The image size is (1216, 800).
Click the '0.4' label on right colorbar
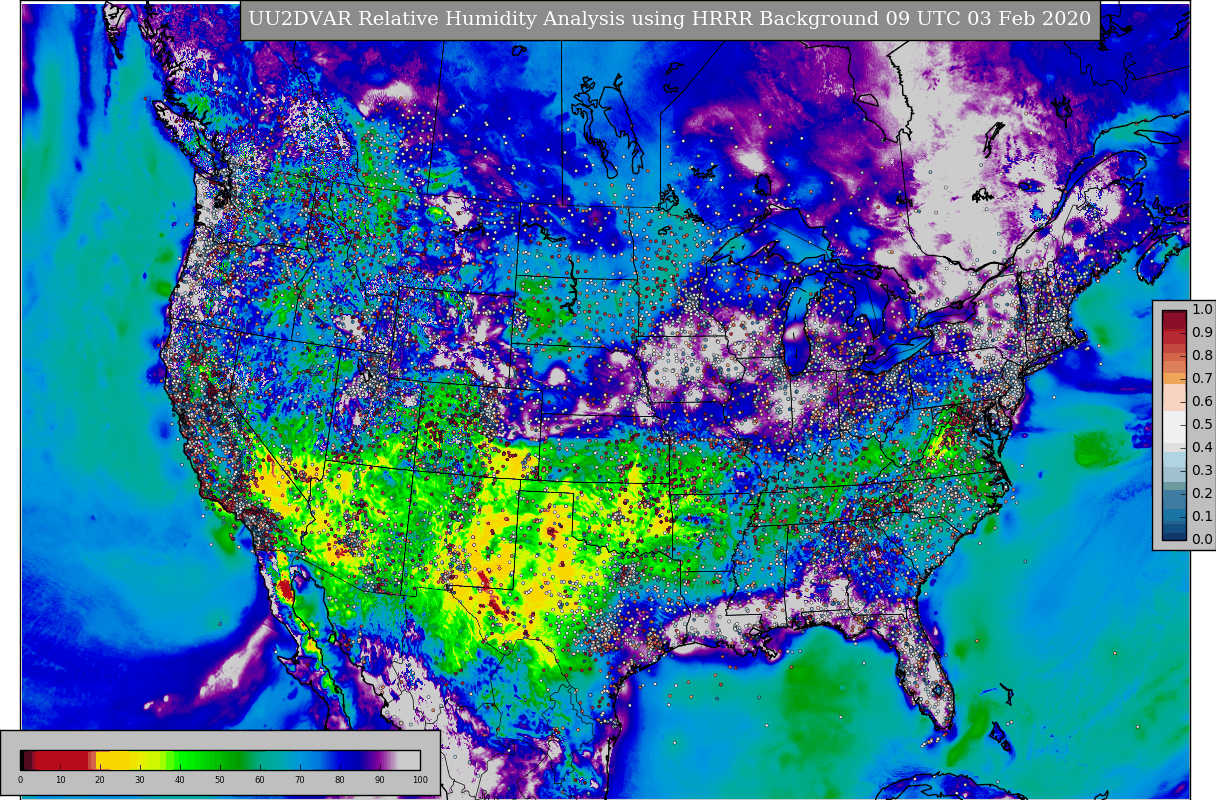[x=1202, y=447]
